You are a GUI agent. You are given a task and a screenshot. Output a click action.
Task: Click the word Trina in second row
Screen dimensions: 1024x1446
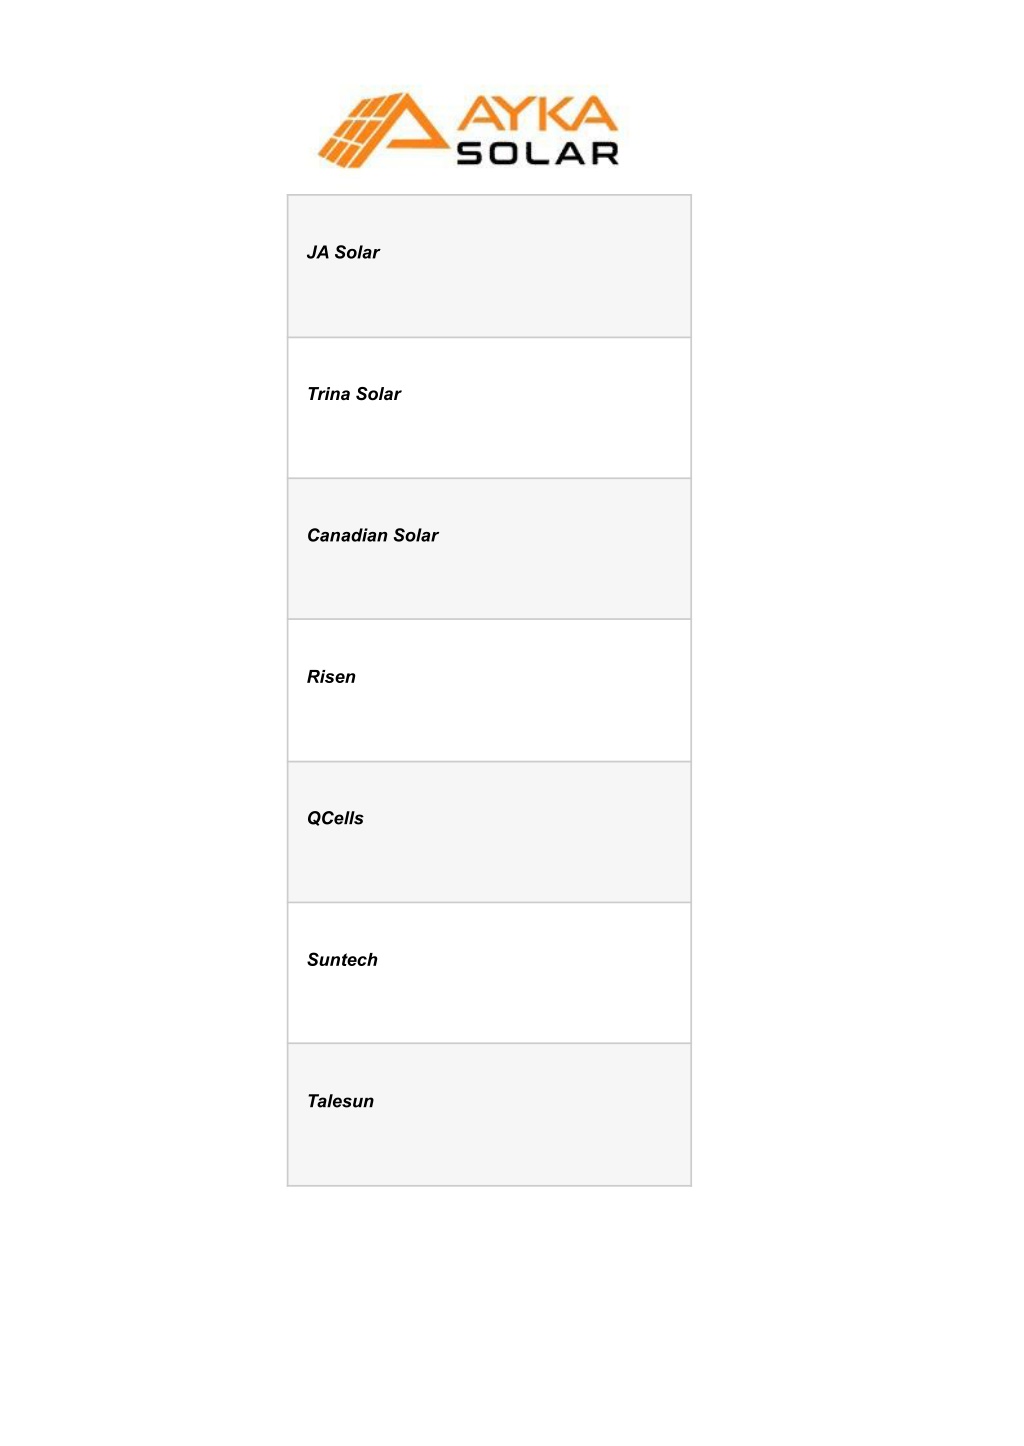[329, 394]
